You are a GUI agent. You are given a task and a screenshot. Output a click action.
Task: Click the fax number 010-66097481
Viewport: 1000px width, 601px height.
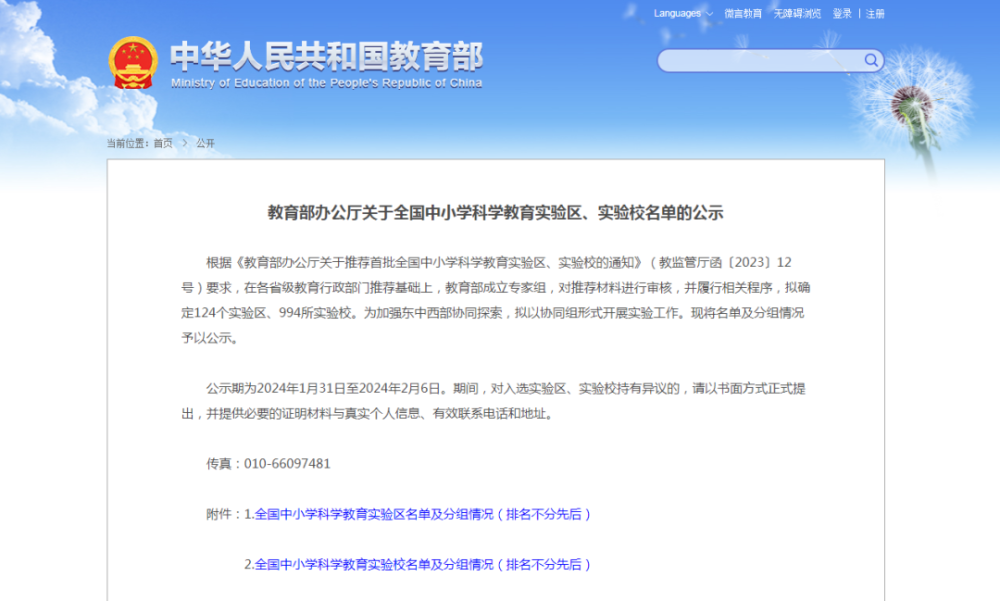click(x=287, y=464)
